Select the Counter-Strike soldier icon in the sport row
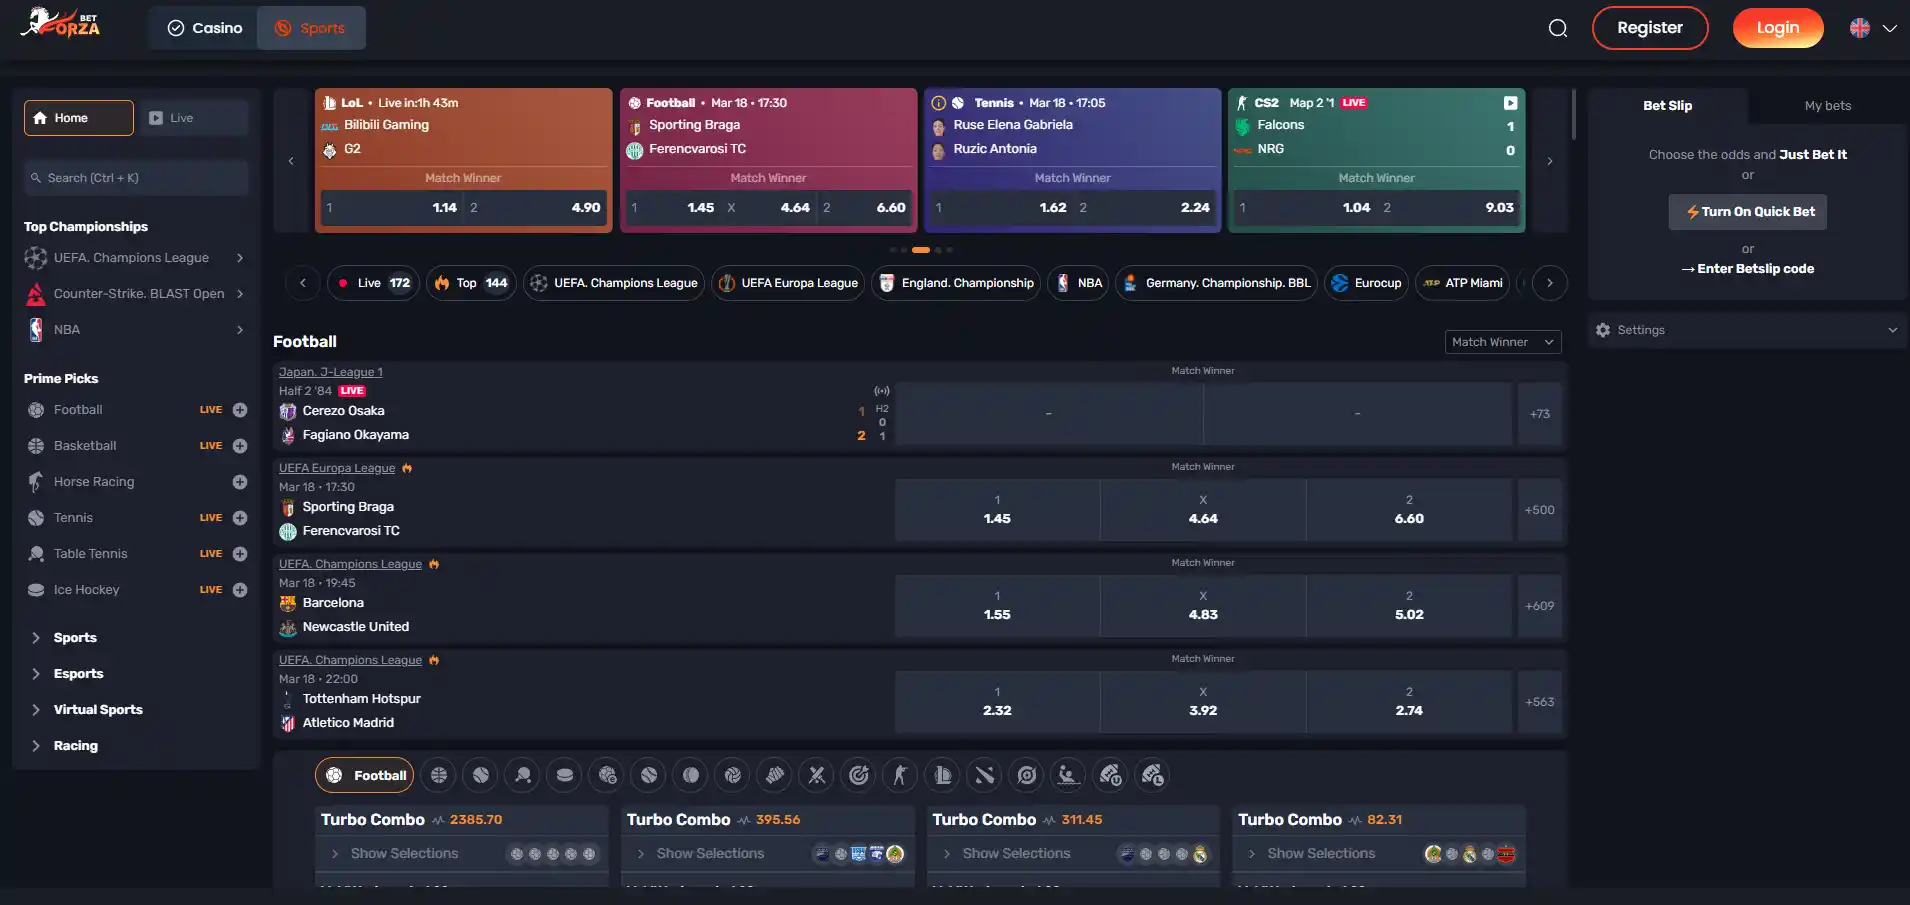 coord(901,775)
